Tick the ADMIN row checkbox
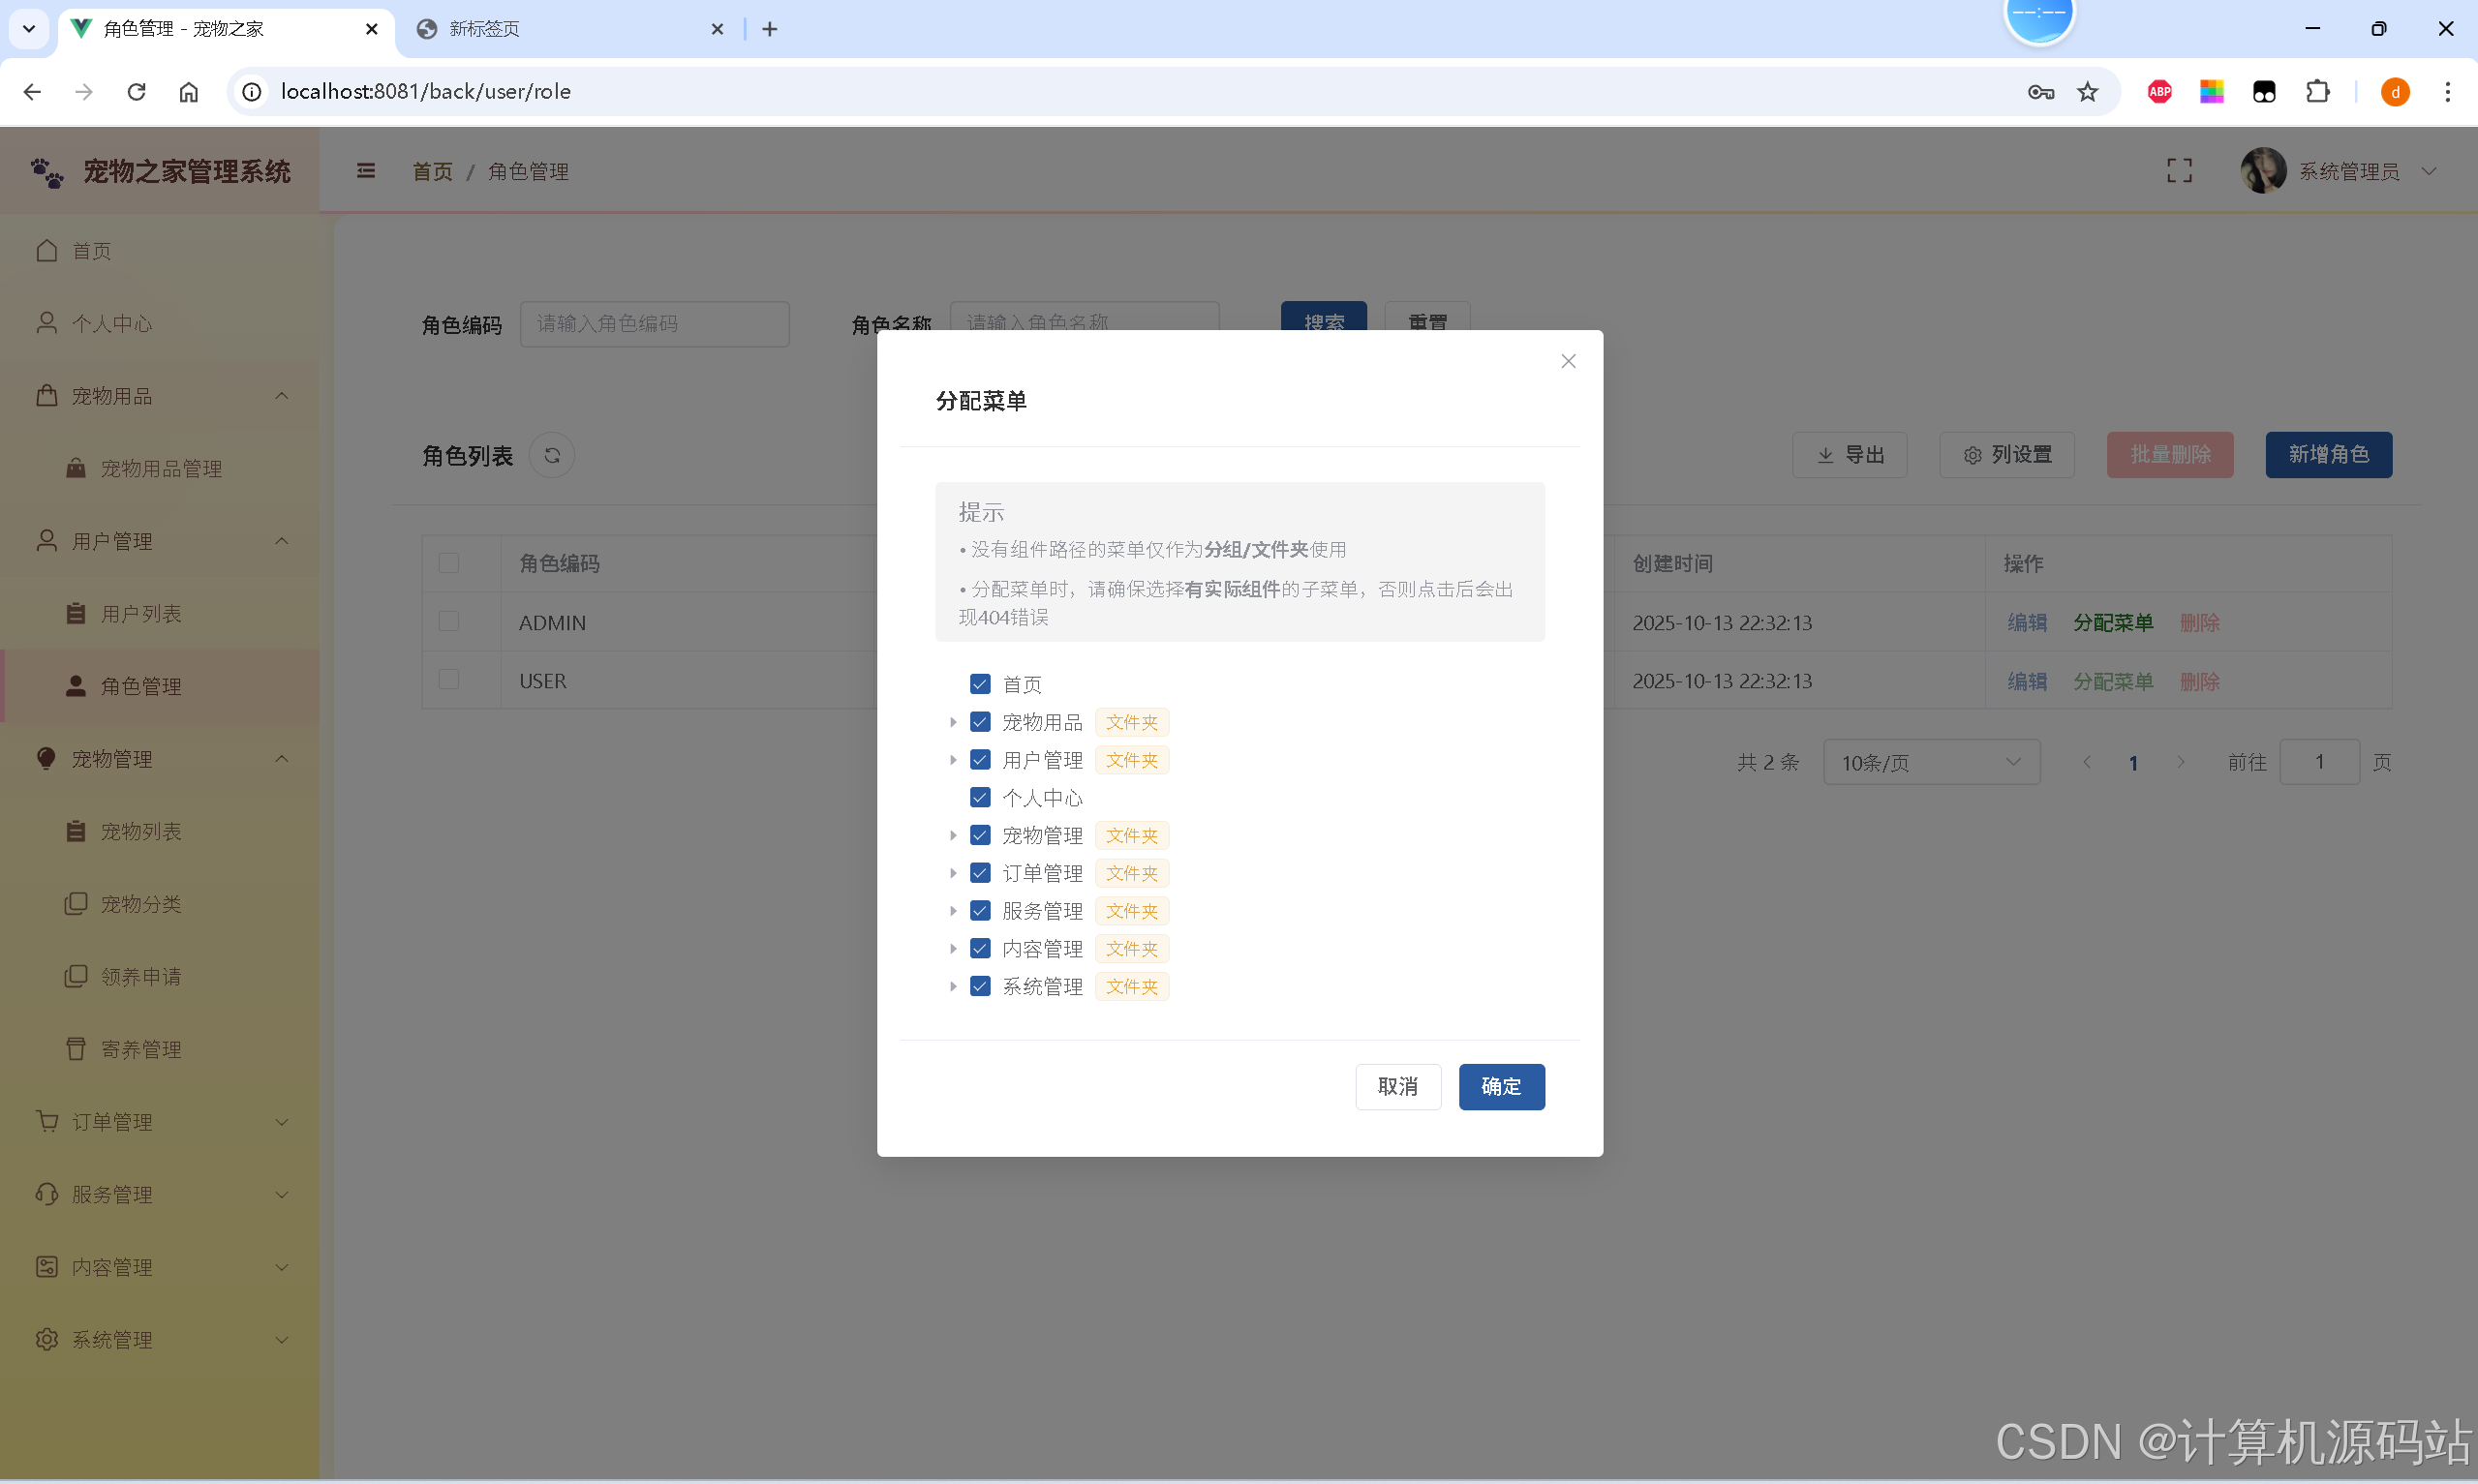2478x1484 pixels. pos(449,621)
